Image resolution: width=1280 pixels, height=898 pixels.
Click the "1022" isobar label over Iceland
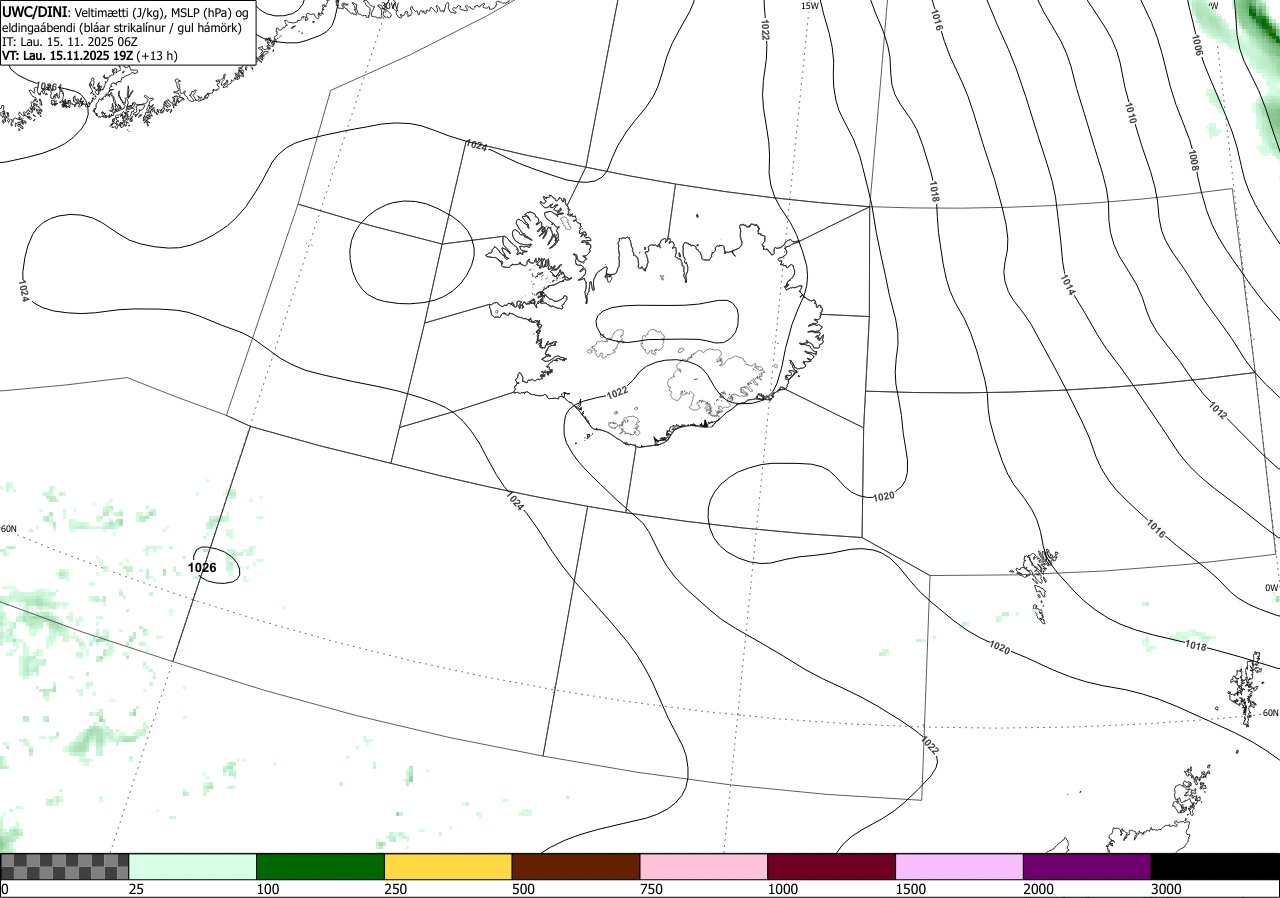[618, 393]
